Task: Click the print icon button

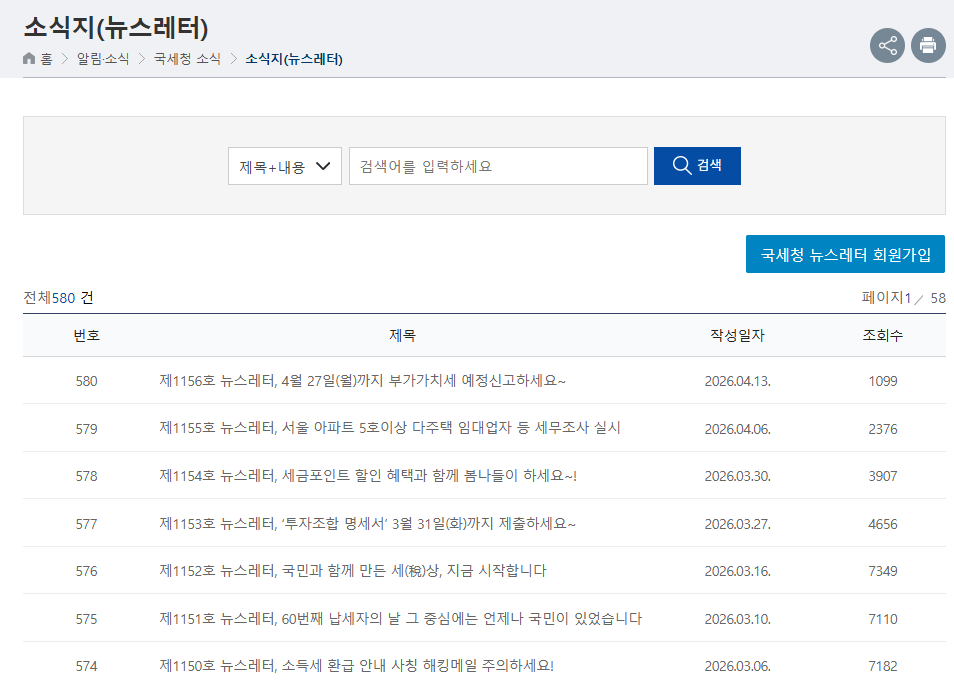Action: pos(928,46)
